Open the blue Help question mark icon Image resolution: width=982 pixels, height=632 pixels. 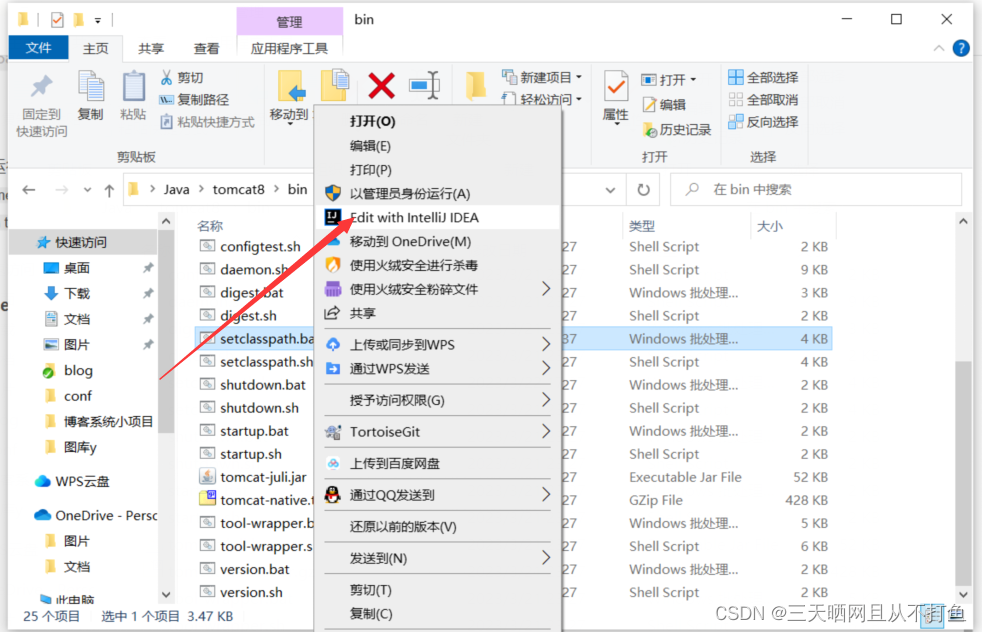(x=961, y=48)
